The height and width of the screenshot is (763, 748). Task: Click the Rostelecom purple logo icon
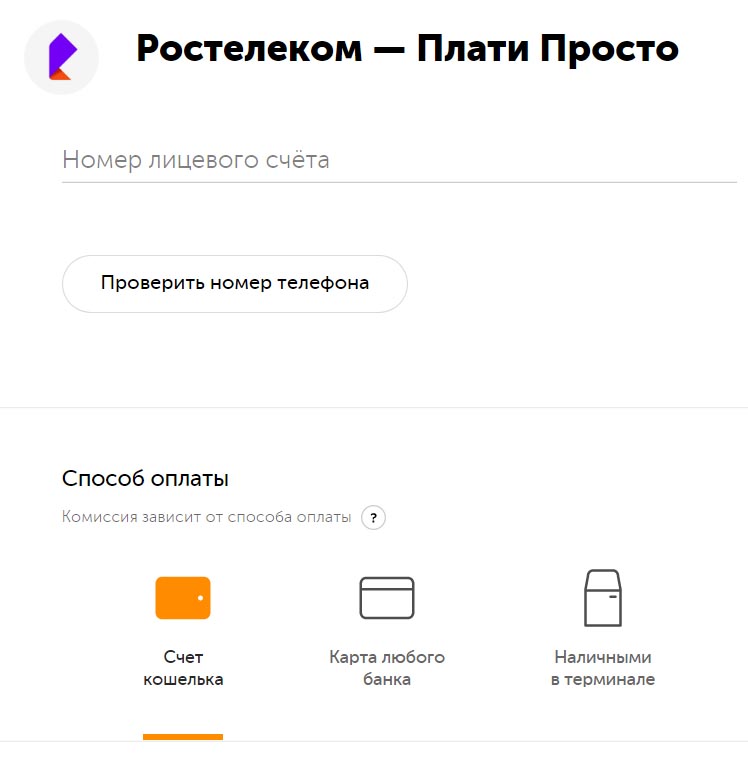(61, 57)
